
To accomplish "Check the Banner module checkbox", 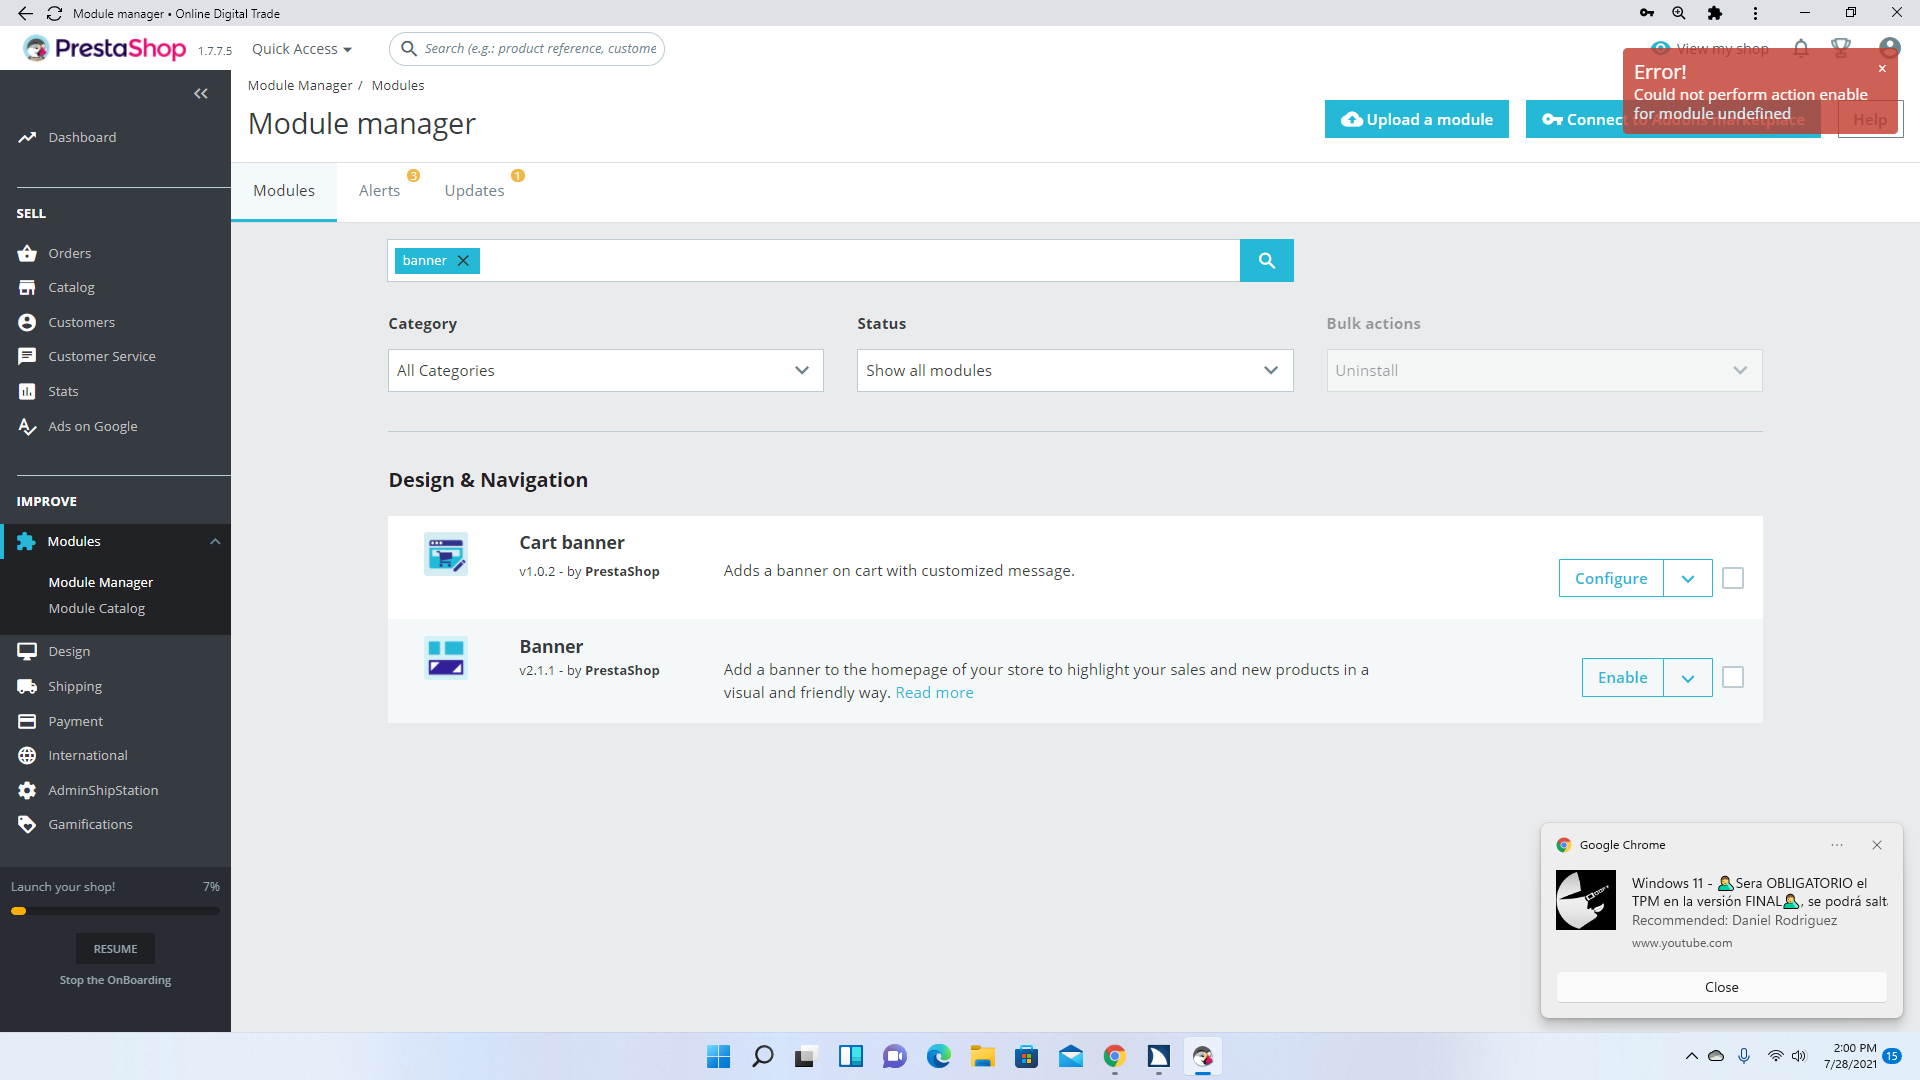I will tap(1733, 677).
